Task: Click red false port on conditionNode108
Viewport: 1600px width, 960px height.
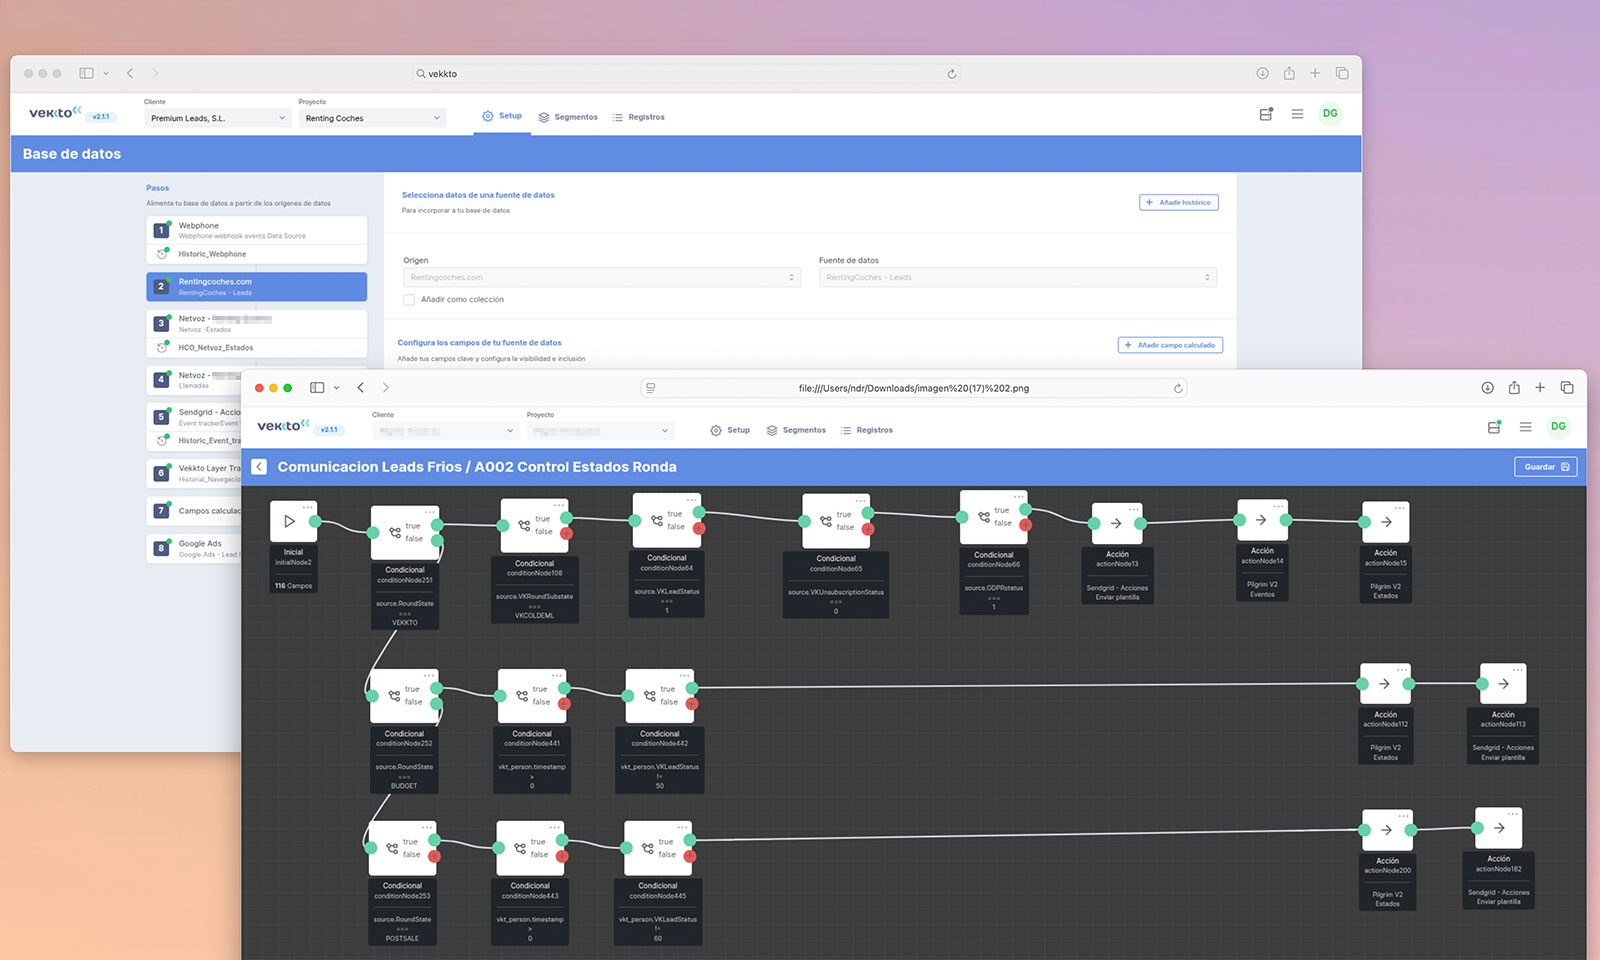Action: click(566, 534)
